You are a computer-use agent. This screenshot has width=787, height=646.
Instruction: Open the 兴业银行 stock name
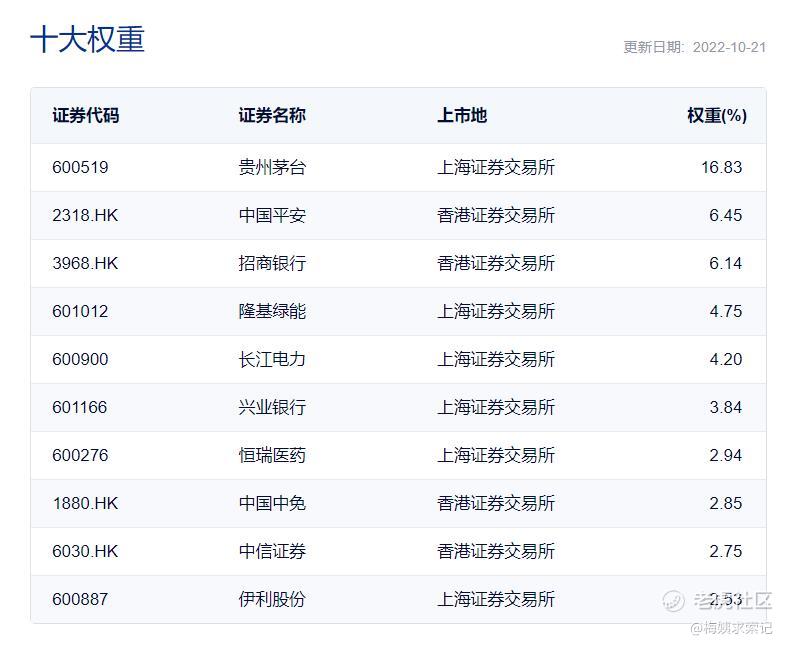[x=272, y=407]
